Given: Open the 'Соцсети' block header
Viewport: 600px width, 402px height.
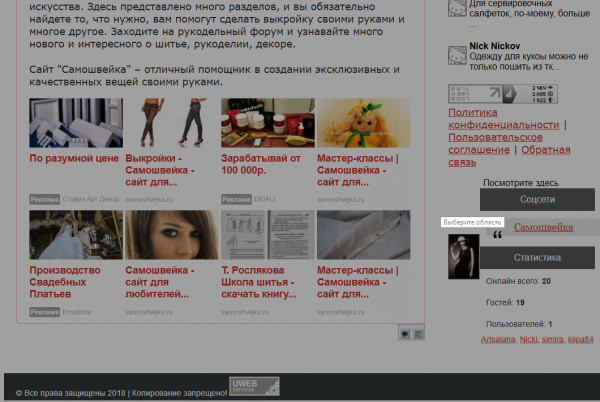Looking at the screenshot, I should [537, 199].
